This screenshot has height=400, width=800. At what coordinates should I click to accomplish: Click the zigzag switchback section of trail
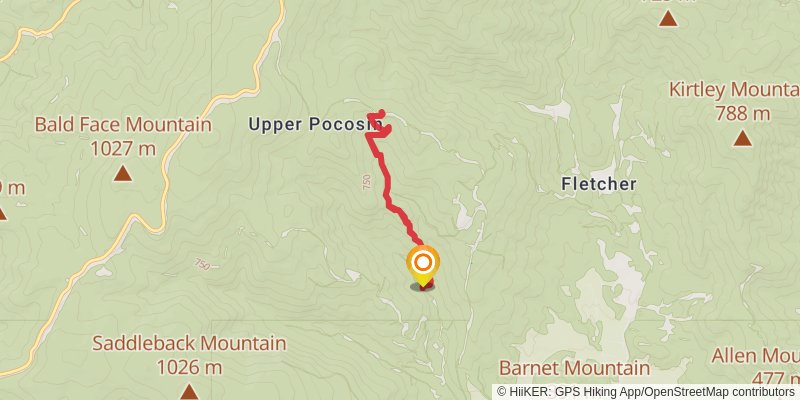[x=379, y=123]
